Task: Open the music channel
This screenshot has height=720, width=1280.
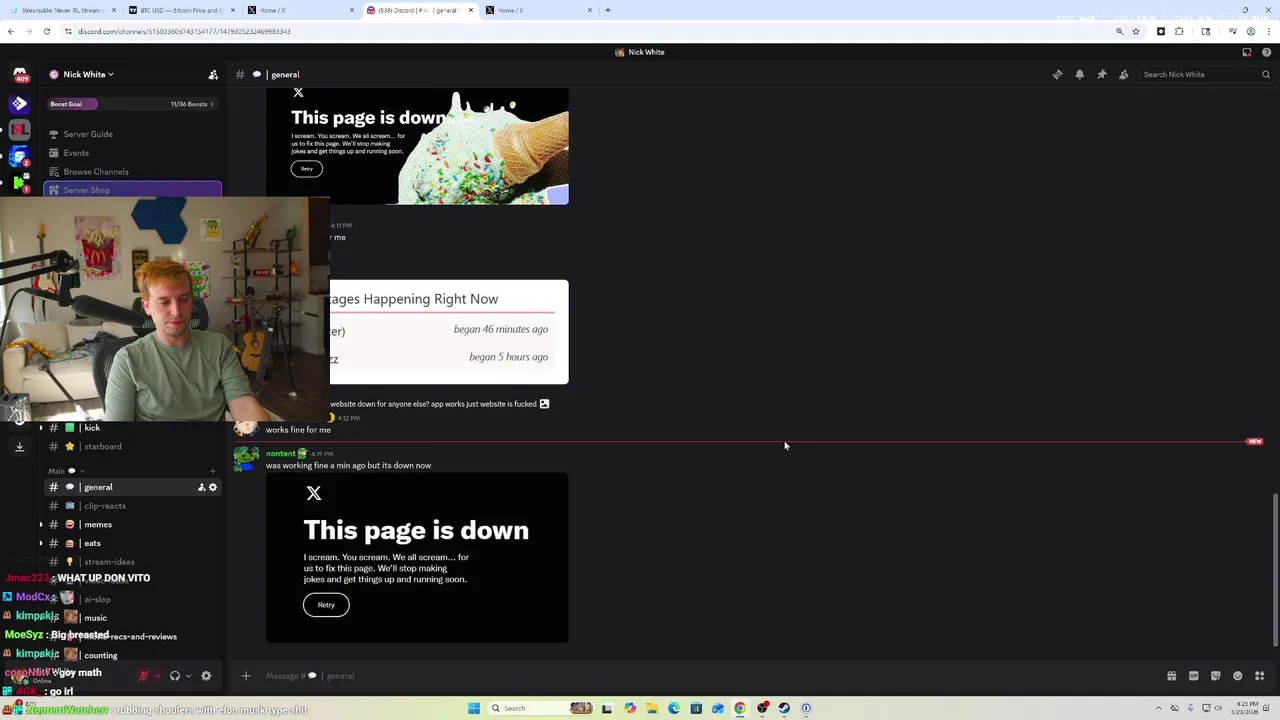Action: tap(96, 618)
